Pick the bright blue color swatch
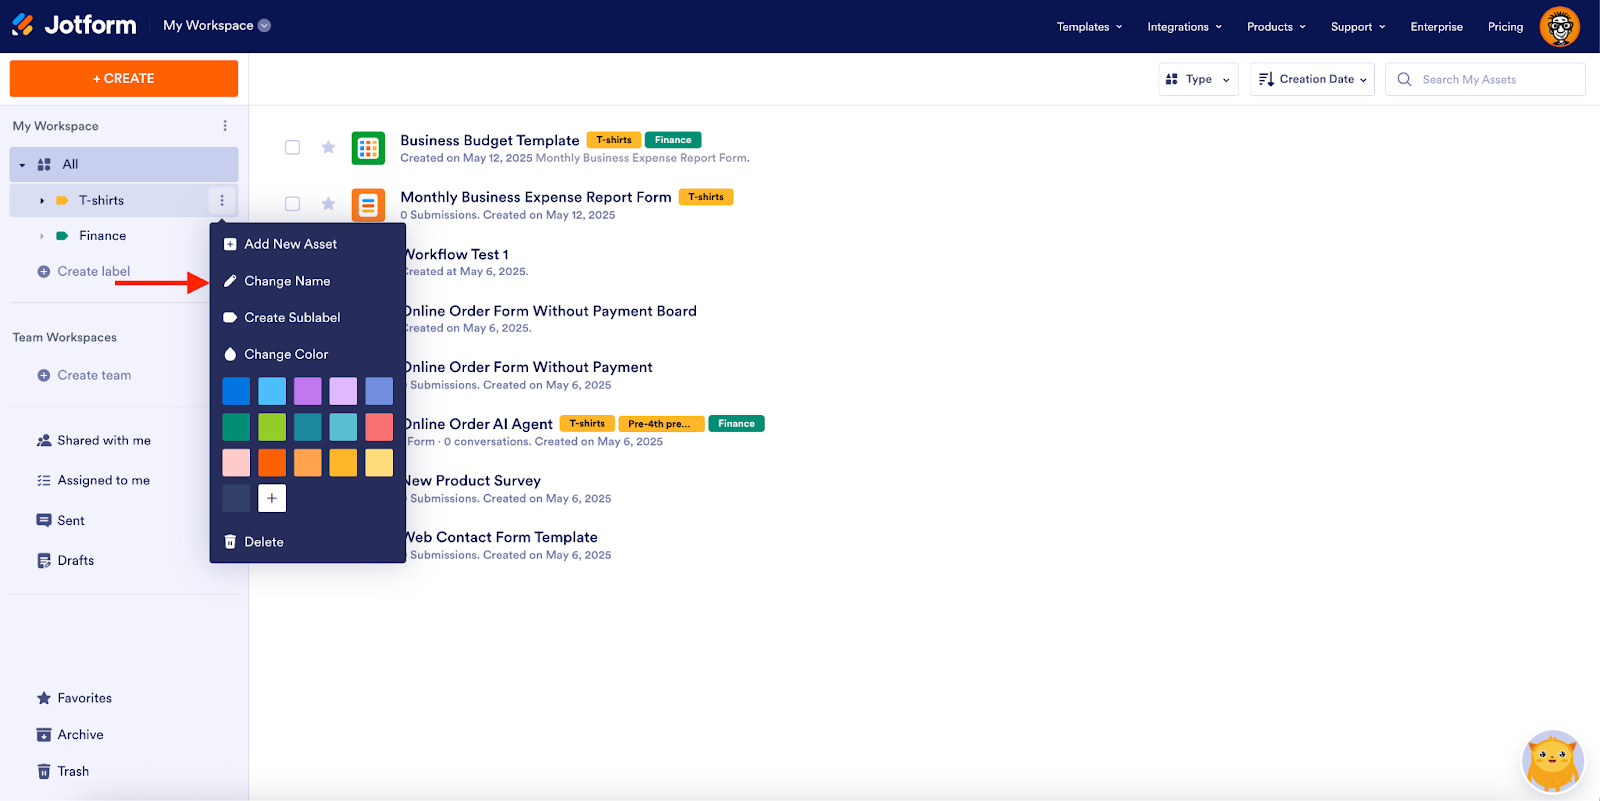This screenshot has height=801, width=1600. (x=236, y=391)
